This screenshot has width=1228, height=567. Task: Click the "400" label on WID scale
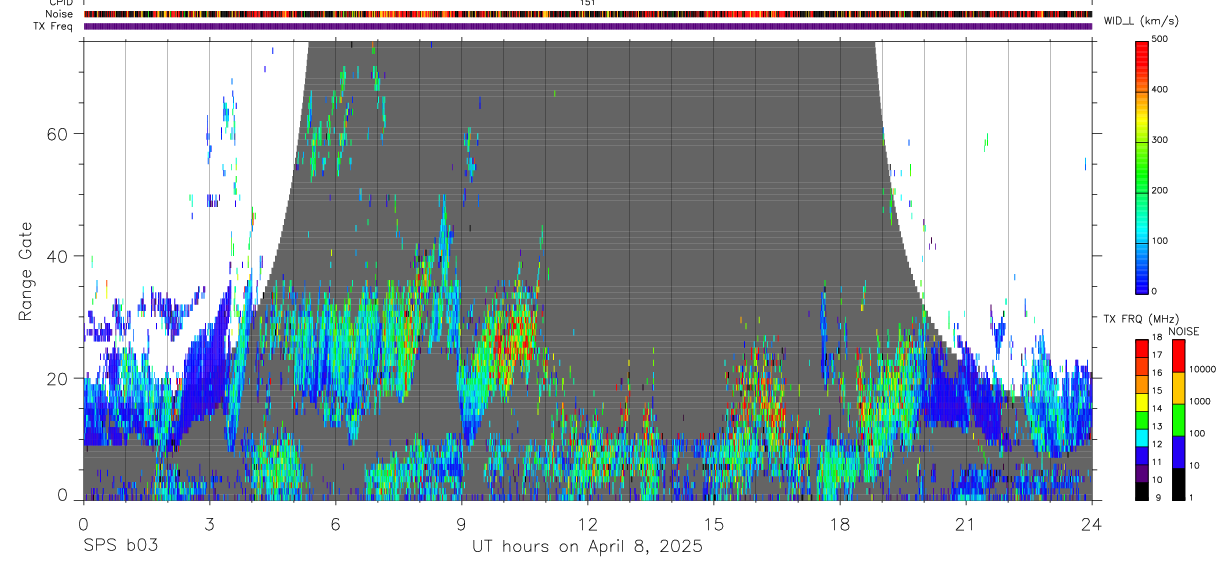coord(1160,90)
